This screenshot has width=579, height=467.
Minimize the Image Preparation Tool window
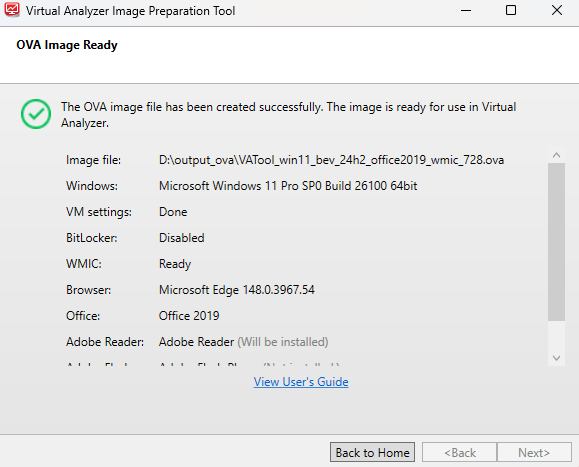(466, 10)
